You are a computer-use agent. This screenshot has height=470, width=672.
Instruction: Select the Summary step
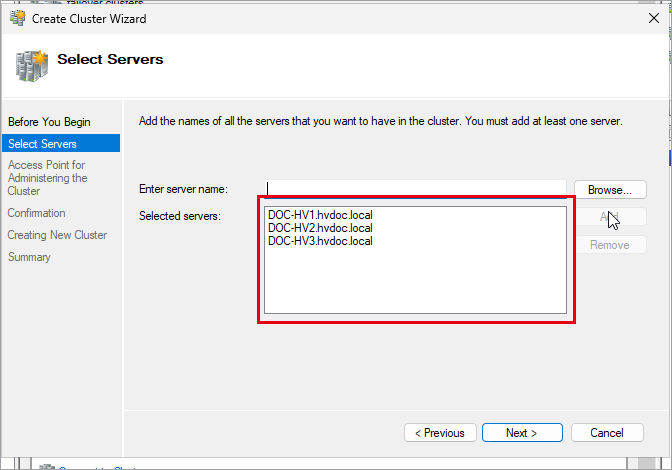(x=29, y=257)
